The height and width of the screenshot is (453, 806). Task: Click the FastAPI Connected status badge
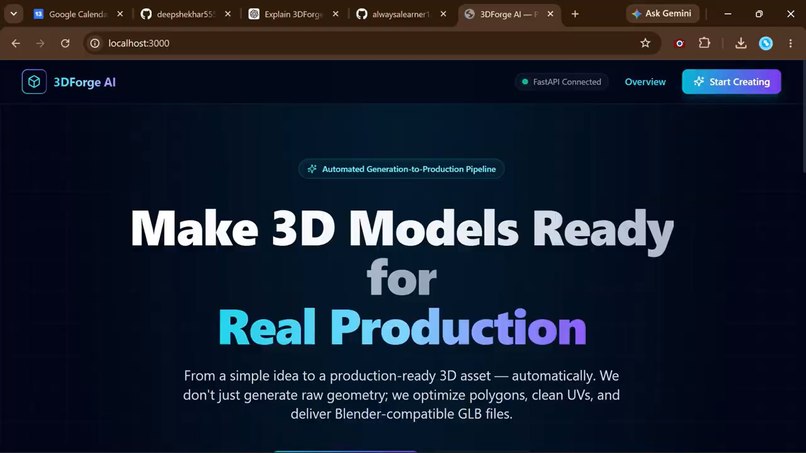coord(562,82)
